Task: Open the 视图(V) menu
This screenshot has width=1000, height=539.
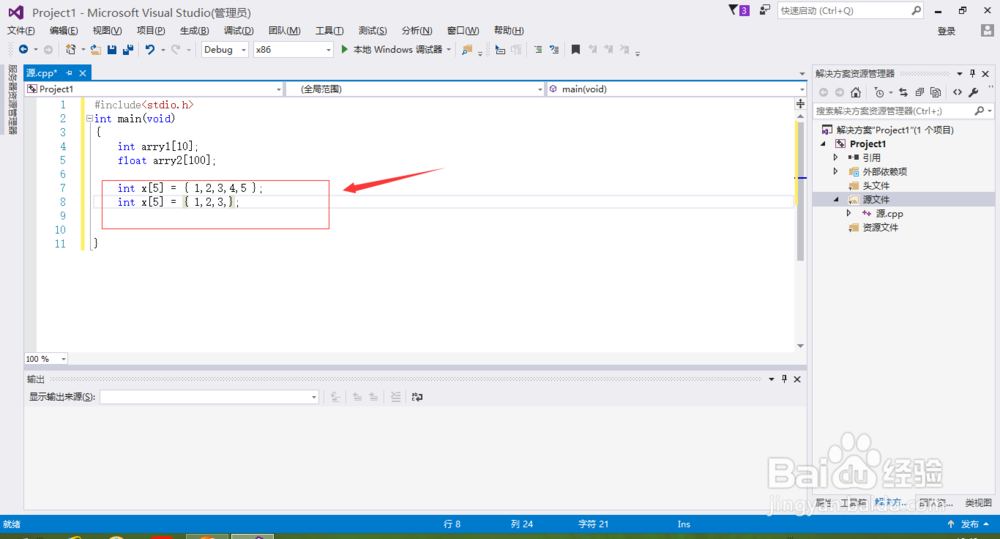Action: [107, 31]
